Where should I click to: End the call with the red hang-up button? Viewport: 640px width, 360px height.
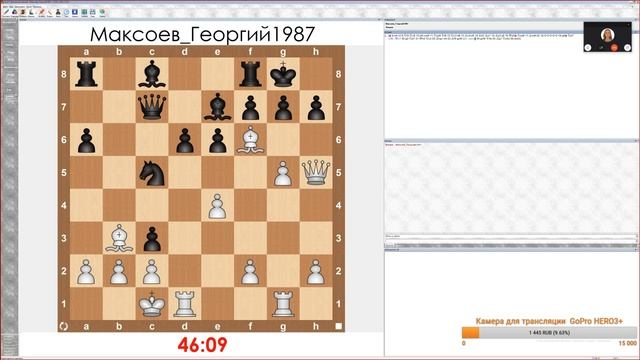click(614, 48)
